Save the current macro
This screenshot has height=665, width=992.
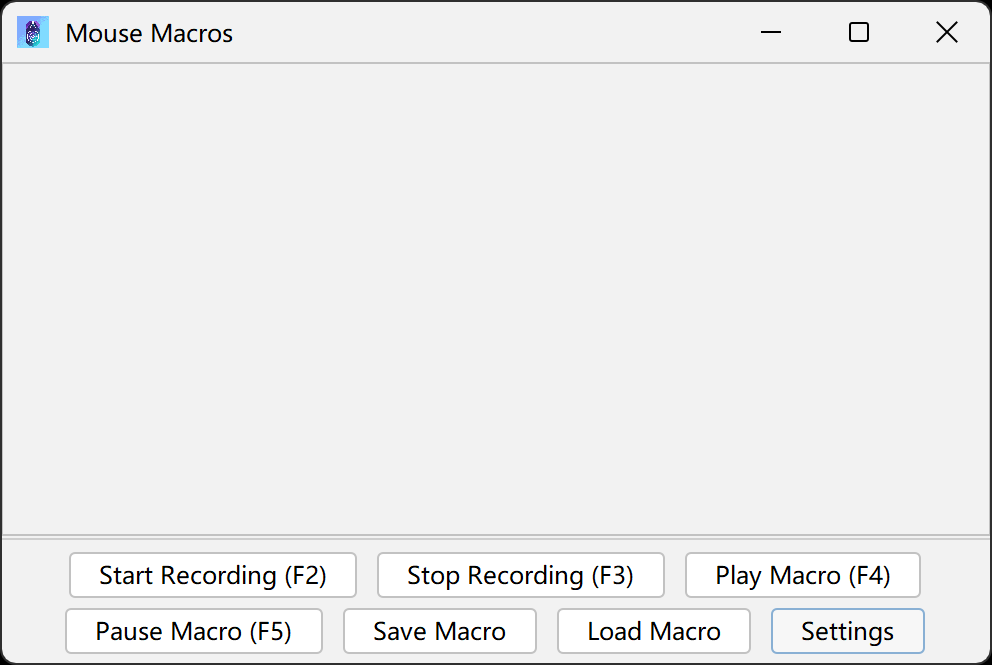(x=439, y=631)
